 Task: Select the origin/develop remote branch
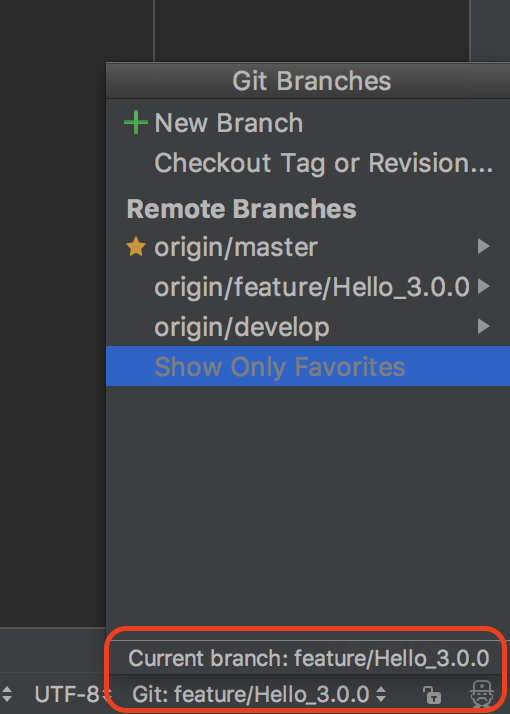coord(242,327)
